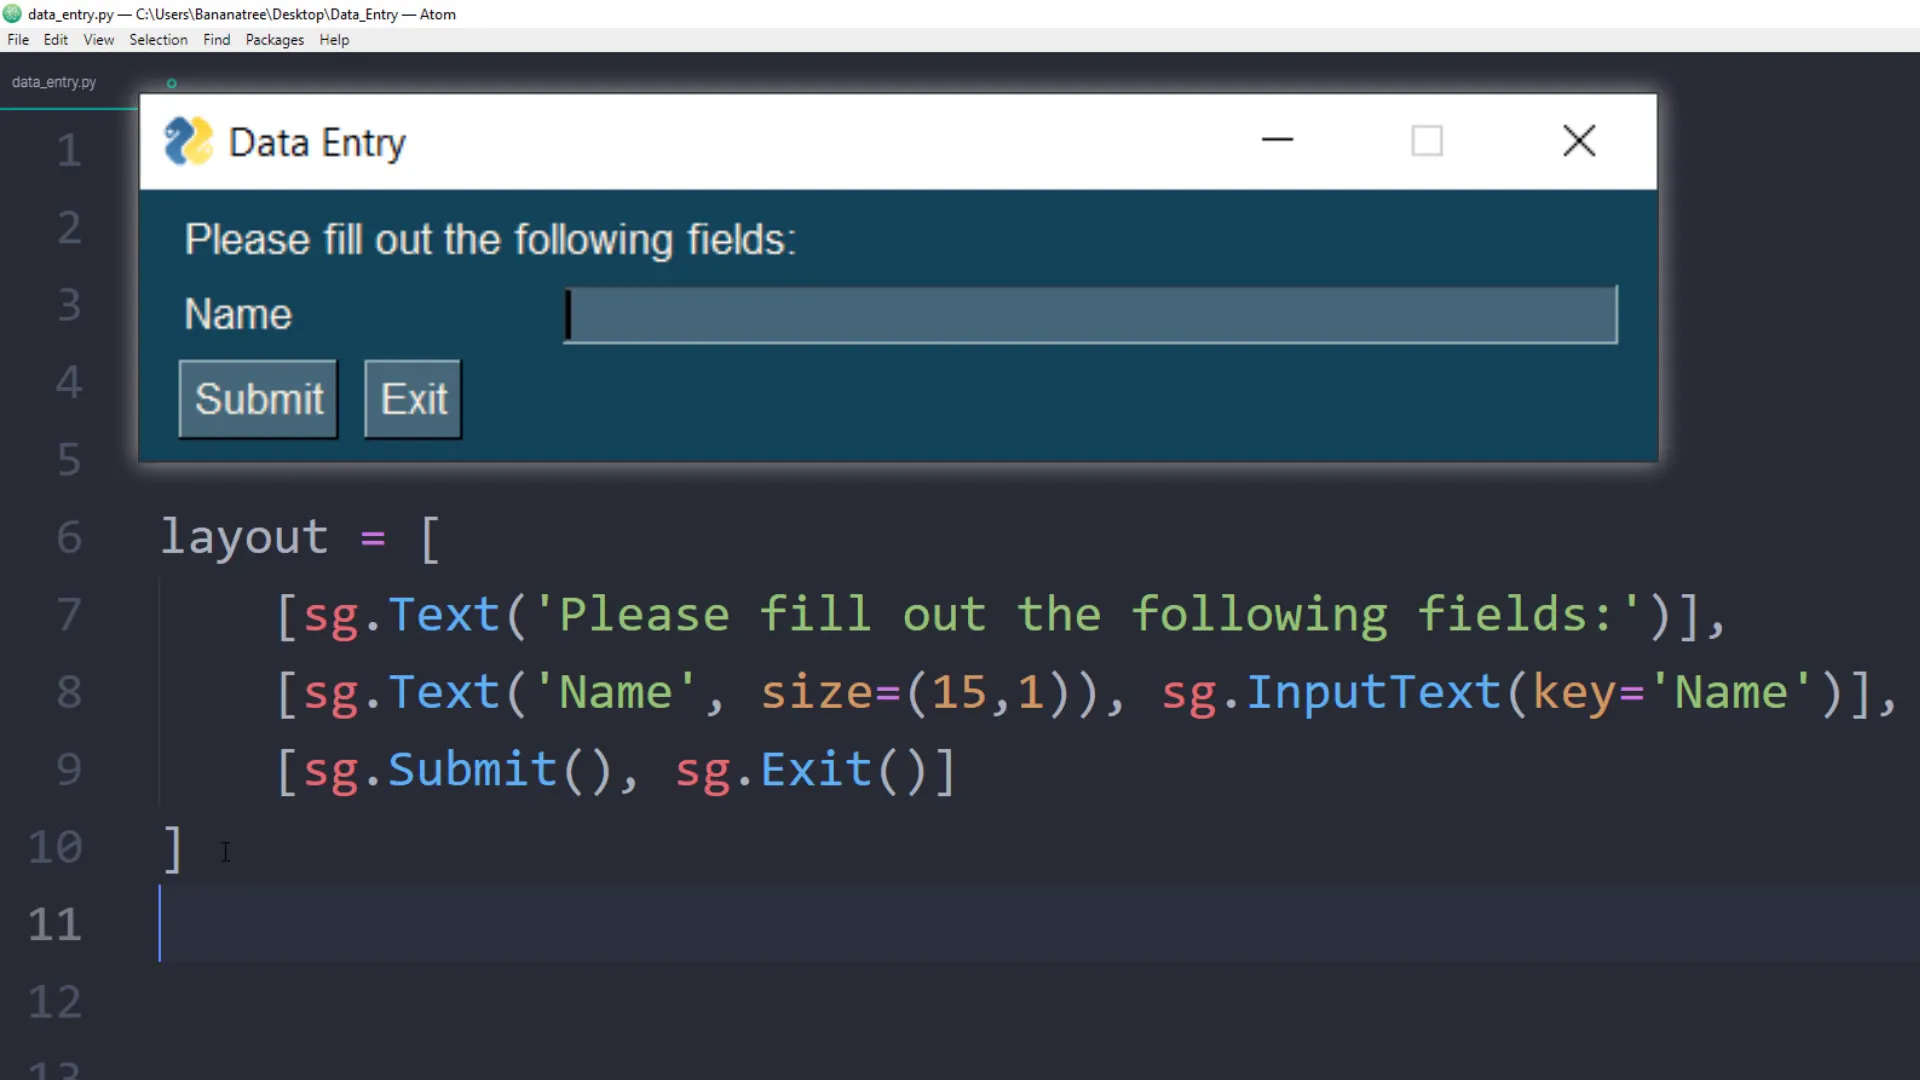Open the Help menu
Screen dimensions: 1920x1080
pyautogui.click(x=333, y=40)
